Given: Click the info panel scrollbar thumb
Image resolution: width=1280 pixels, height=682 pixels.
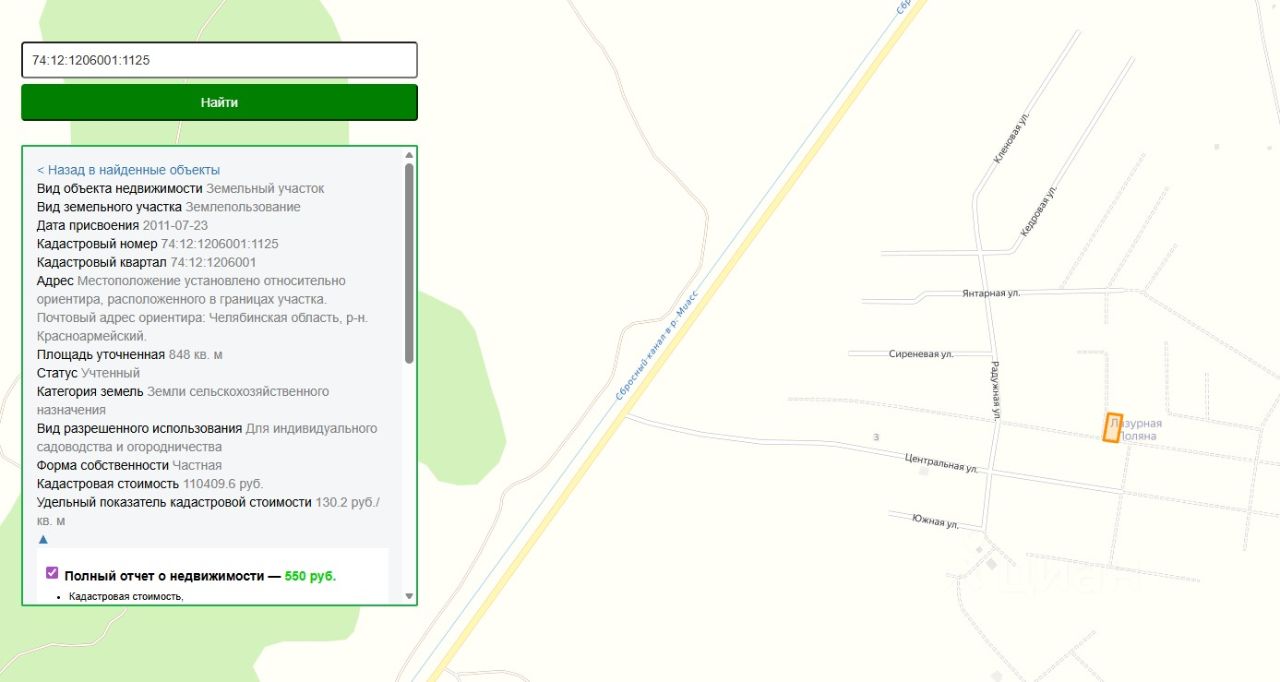Looking at the screenshot, I should click(409, 263).
